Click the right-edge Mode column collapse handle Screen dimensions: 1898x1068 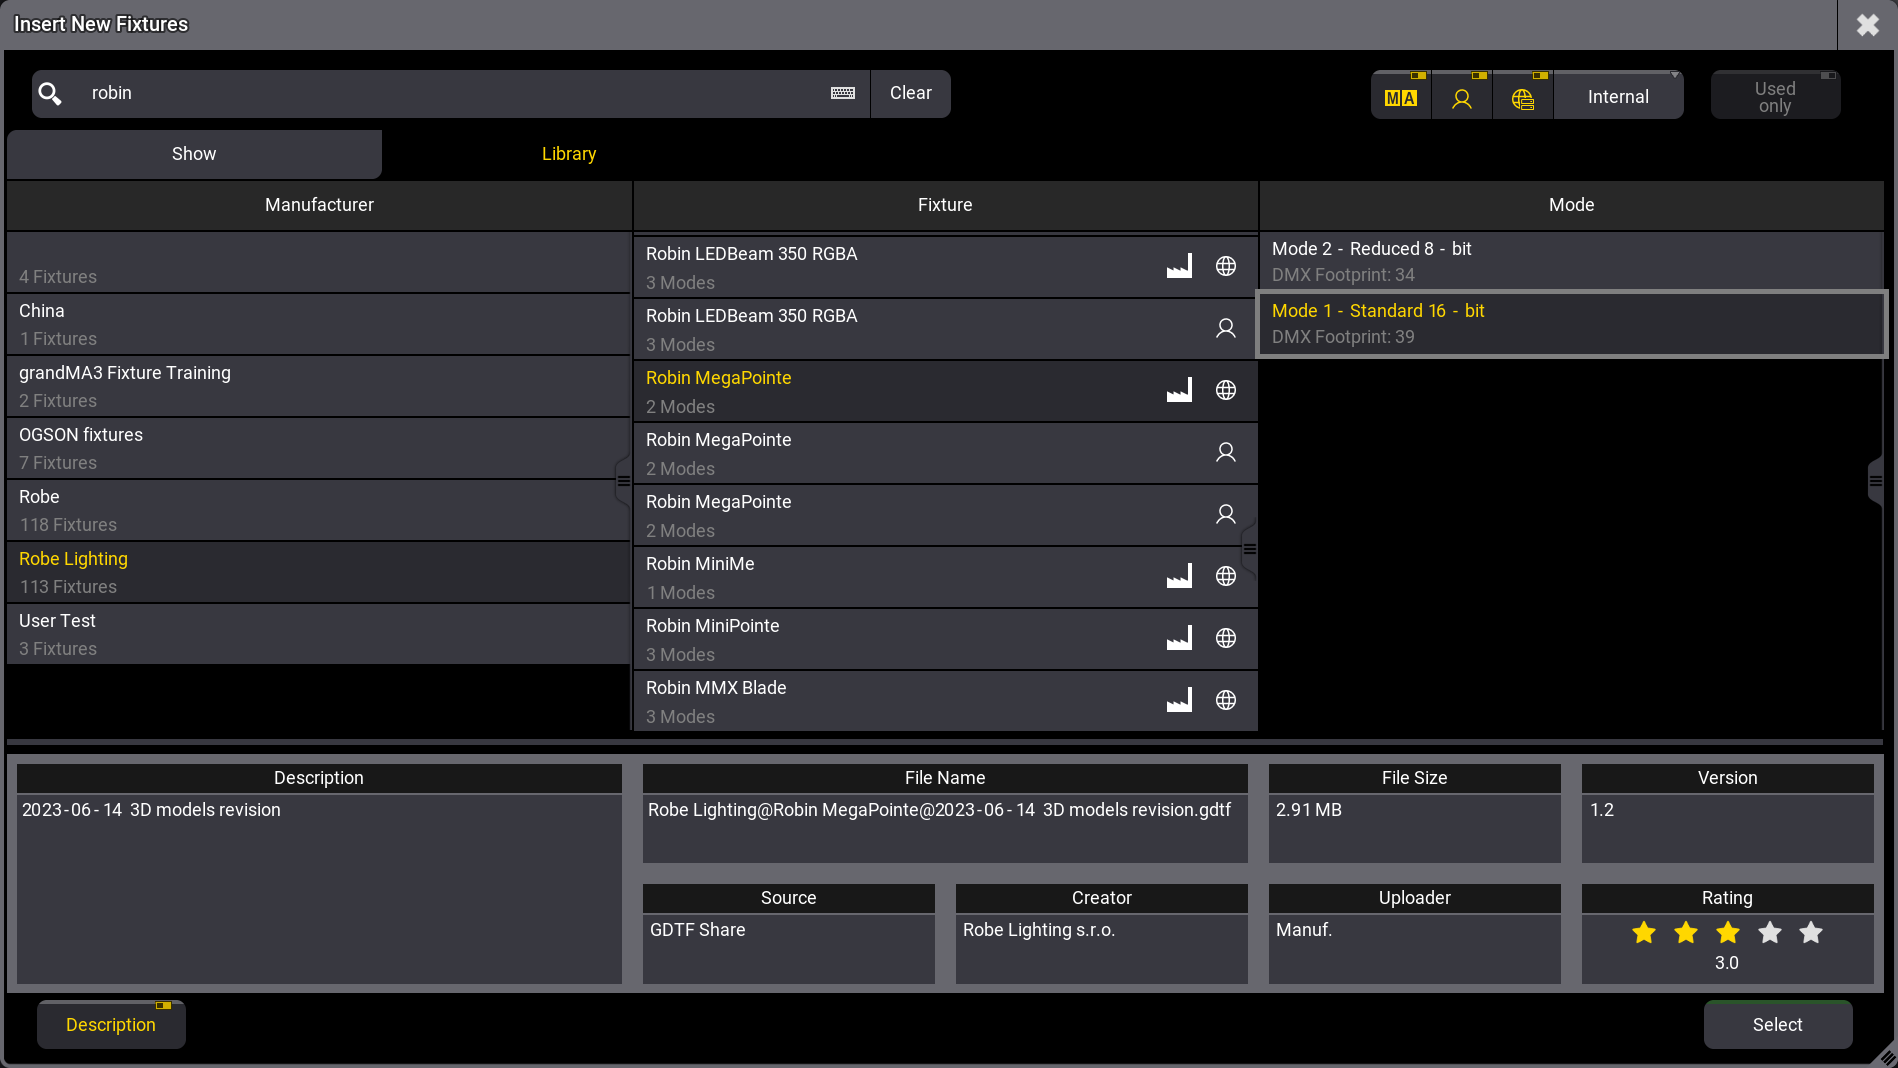click(1875, 482)
